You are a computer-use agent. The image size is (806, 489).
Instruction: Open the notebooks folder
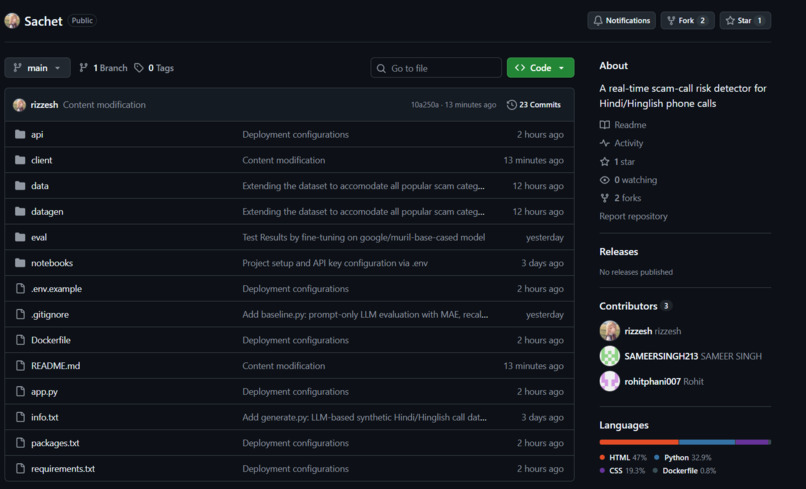(x=52, y=263)
